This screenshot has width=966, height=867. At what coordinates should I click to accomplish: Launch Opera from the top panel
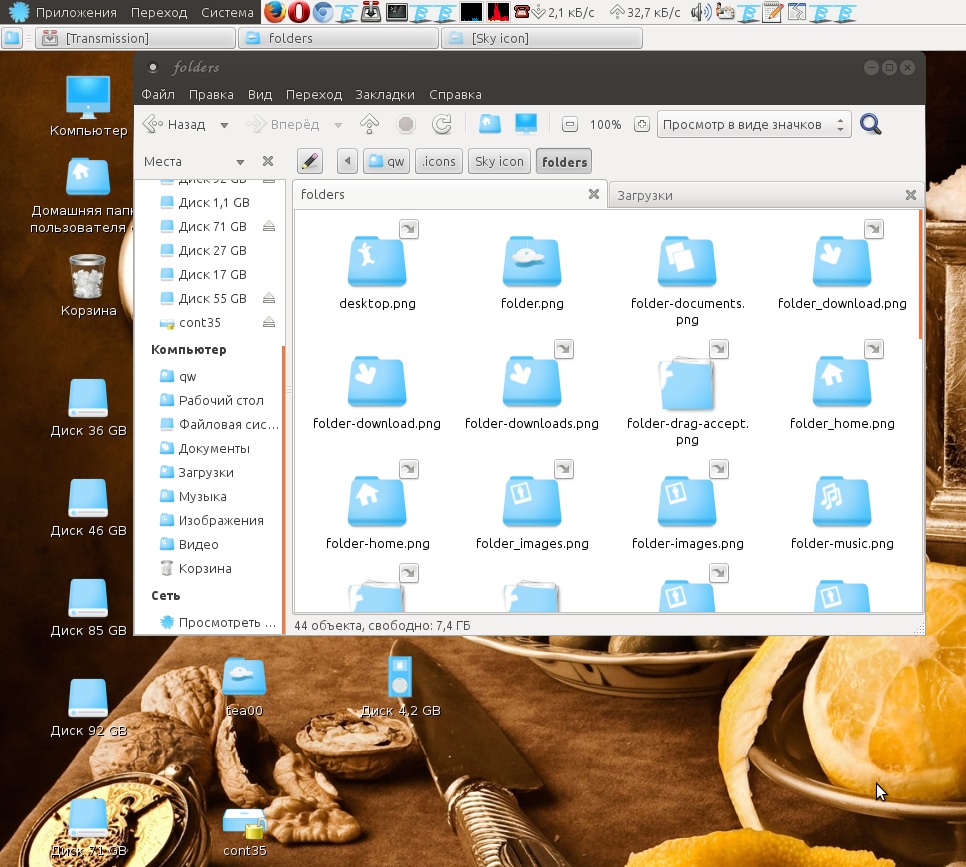coord(299,12)
